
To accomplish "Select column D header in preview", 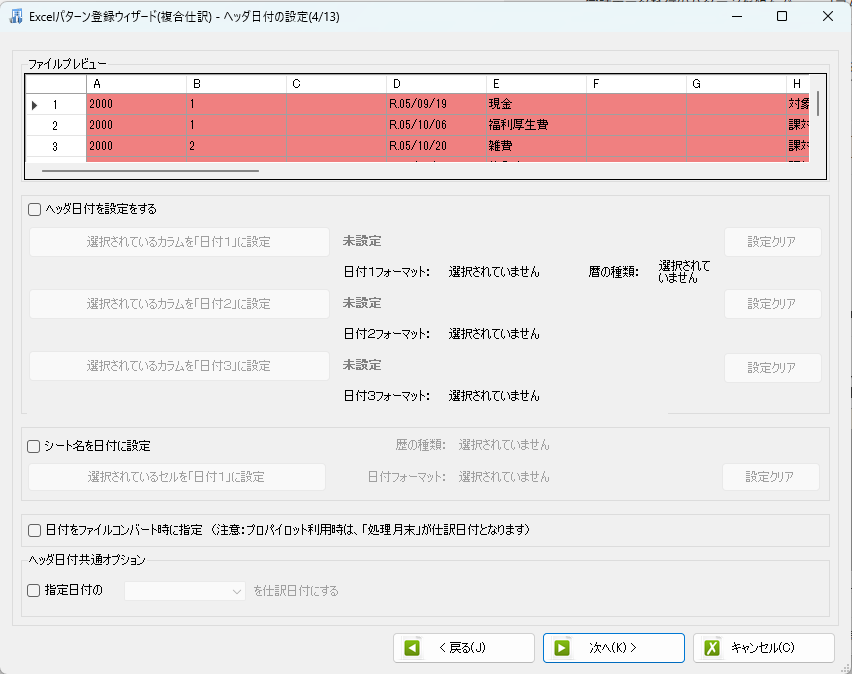I will (x=436, y=84).
